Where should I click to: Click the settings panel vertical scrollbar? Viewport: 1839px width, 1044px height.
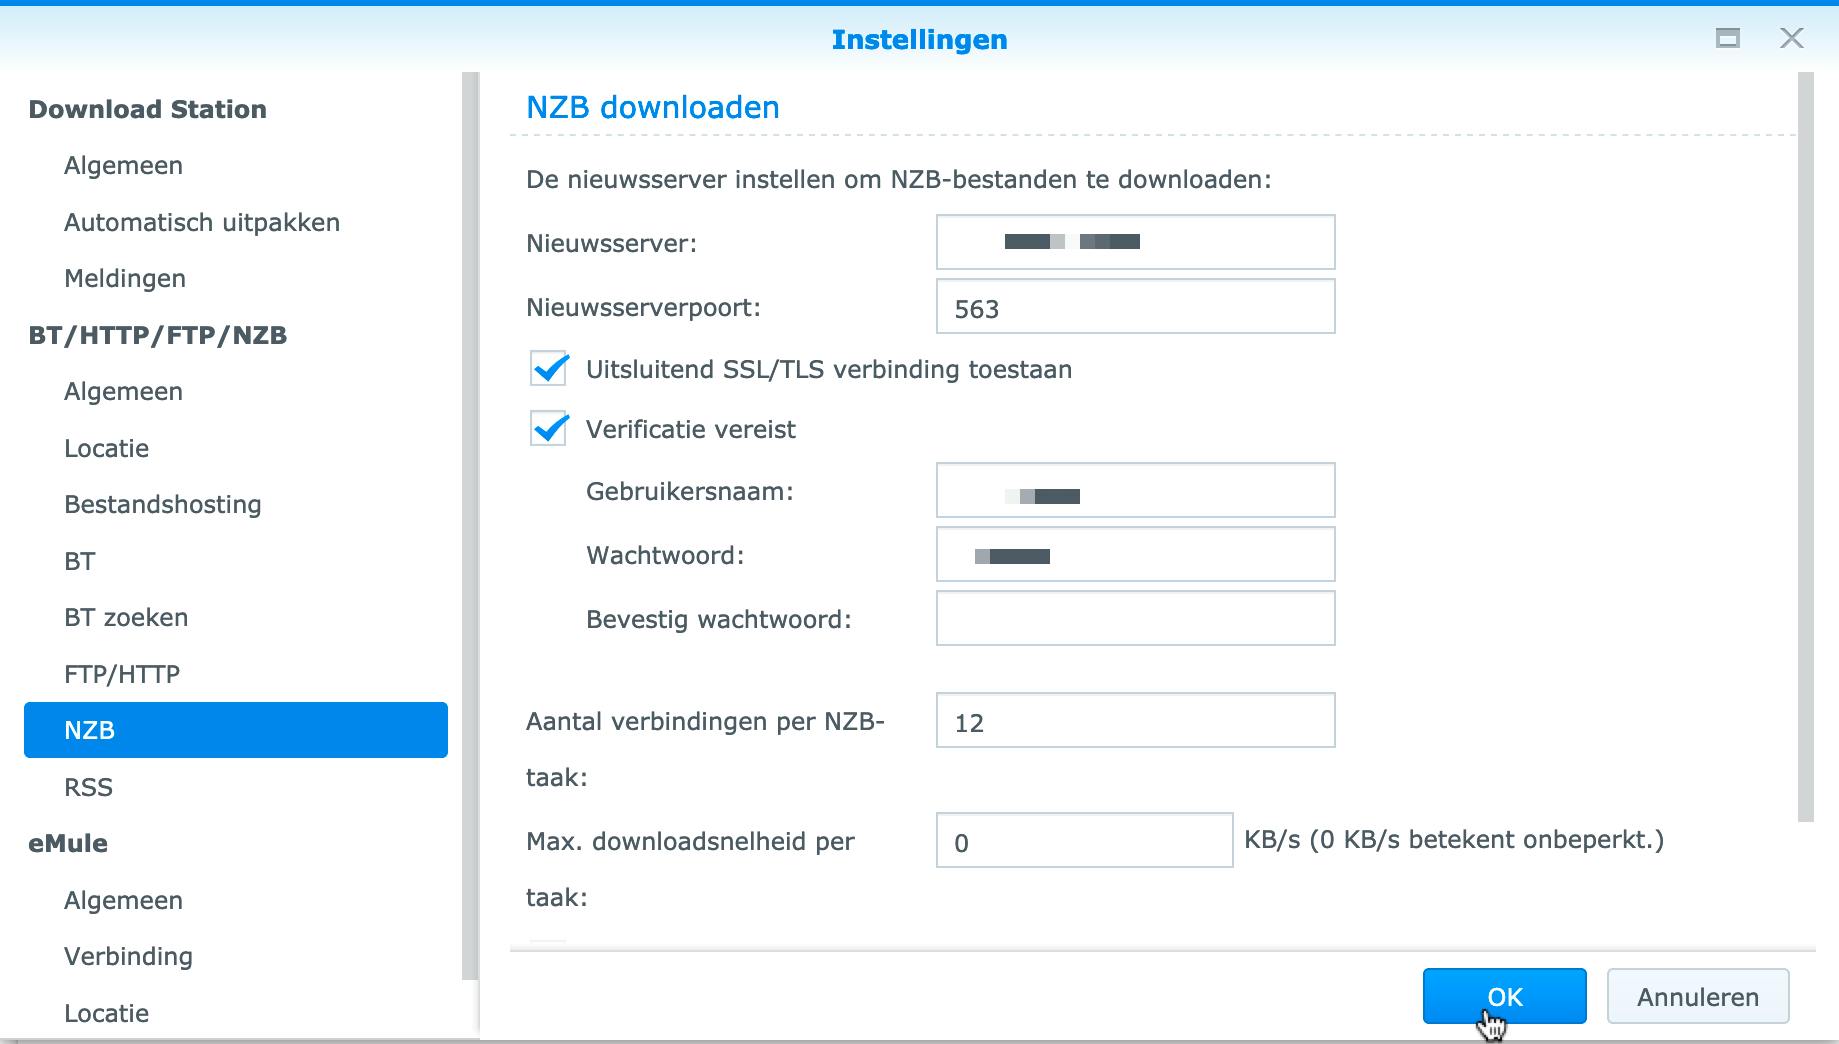click(x=1805, y=450)
